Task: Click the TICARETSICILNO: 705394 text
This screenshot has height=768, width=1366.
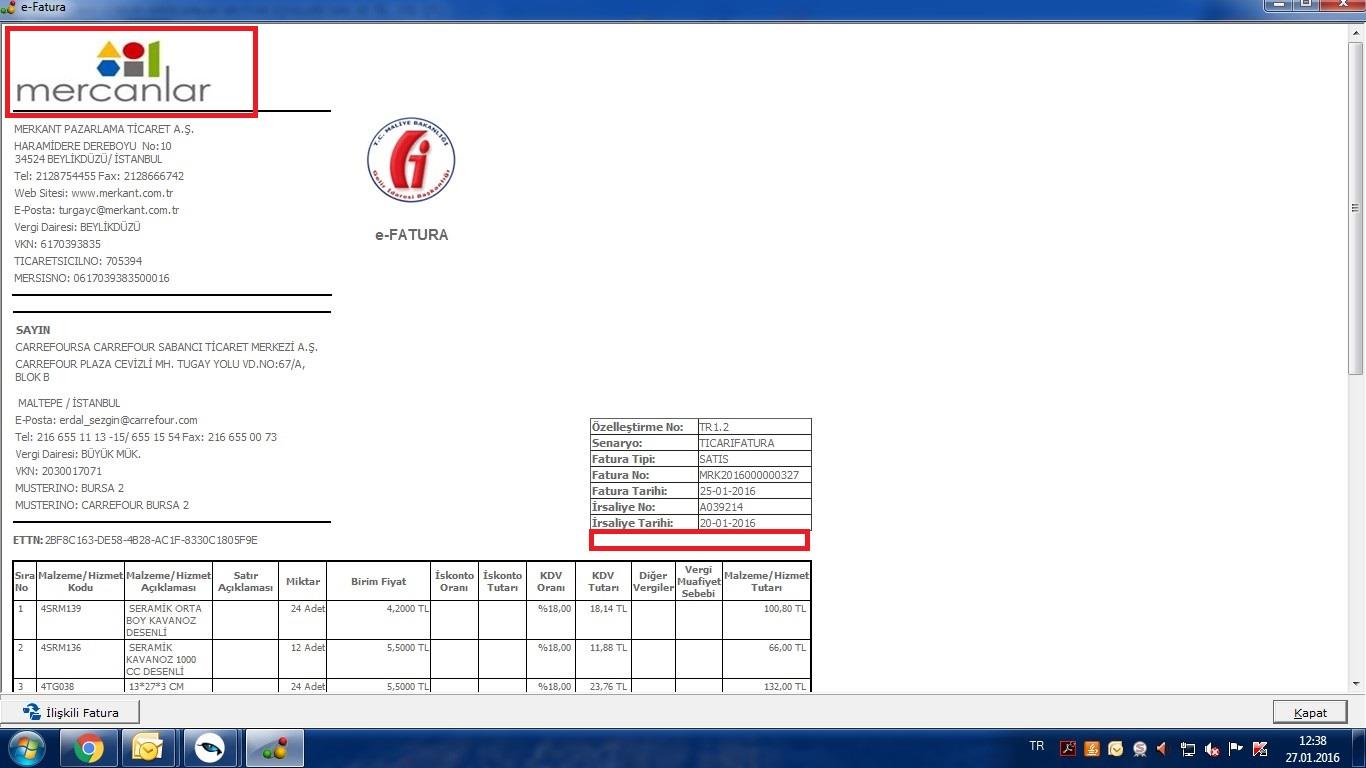Action: pos(78,261)
